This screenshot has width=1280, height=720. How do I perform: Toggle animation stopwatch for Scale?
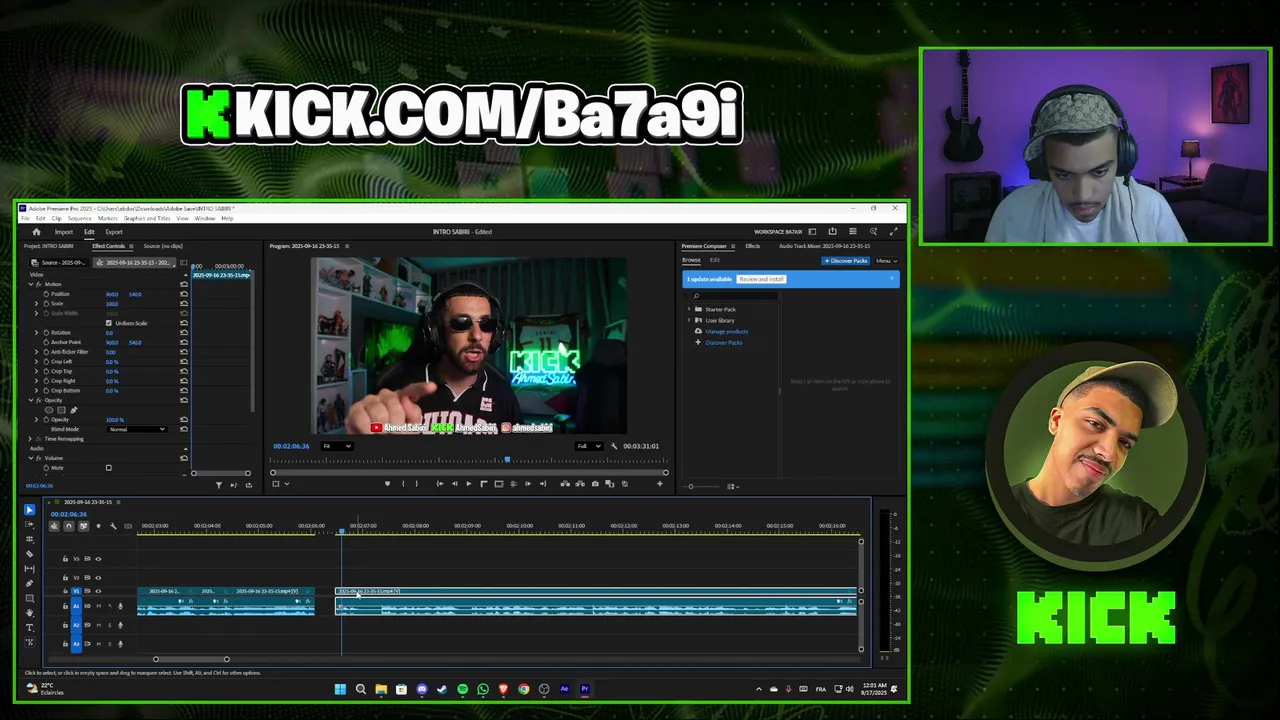pos(46,304)
